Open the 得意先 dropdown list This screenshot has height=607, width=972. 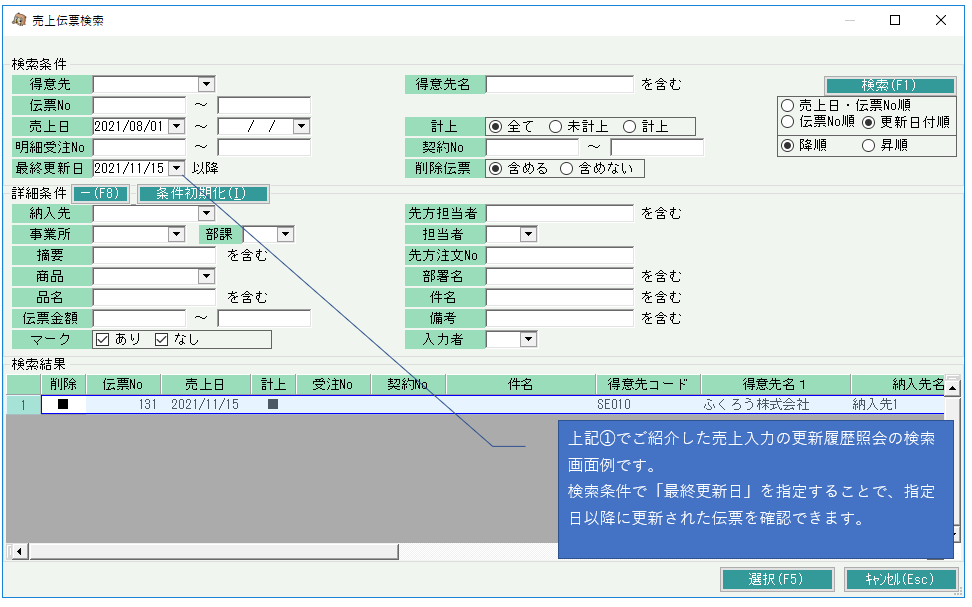206,85
